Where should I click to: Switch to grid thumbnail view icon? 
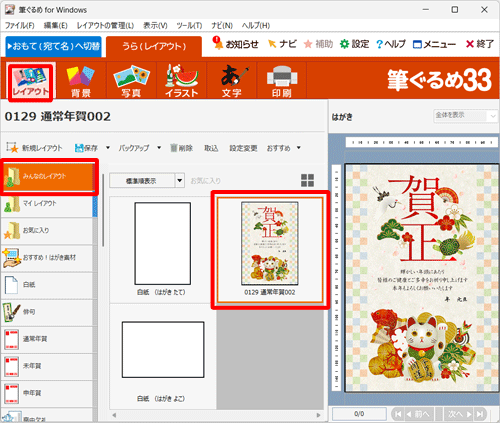pyautogui.click(x=307, y=180)
